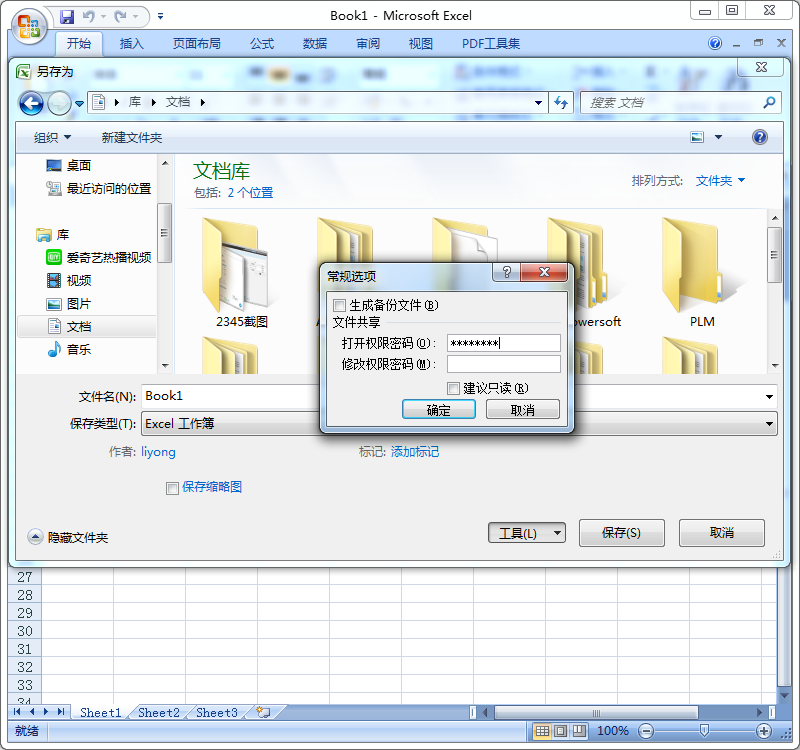Open the 2345截图 folder
This screenshot has width=800, height=750.
tap(239, 273)
